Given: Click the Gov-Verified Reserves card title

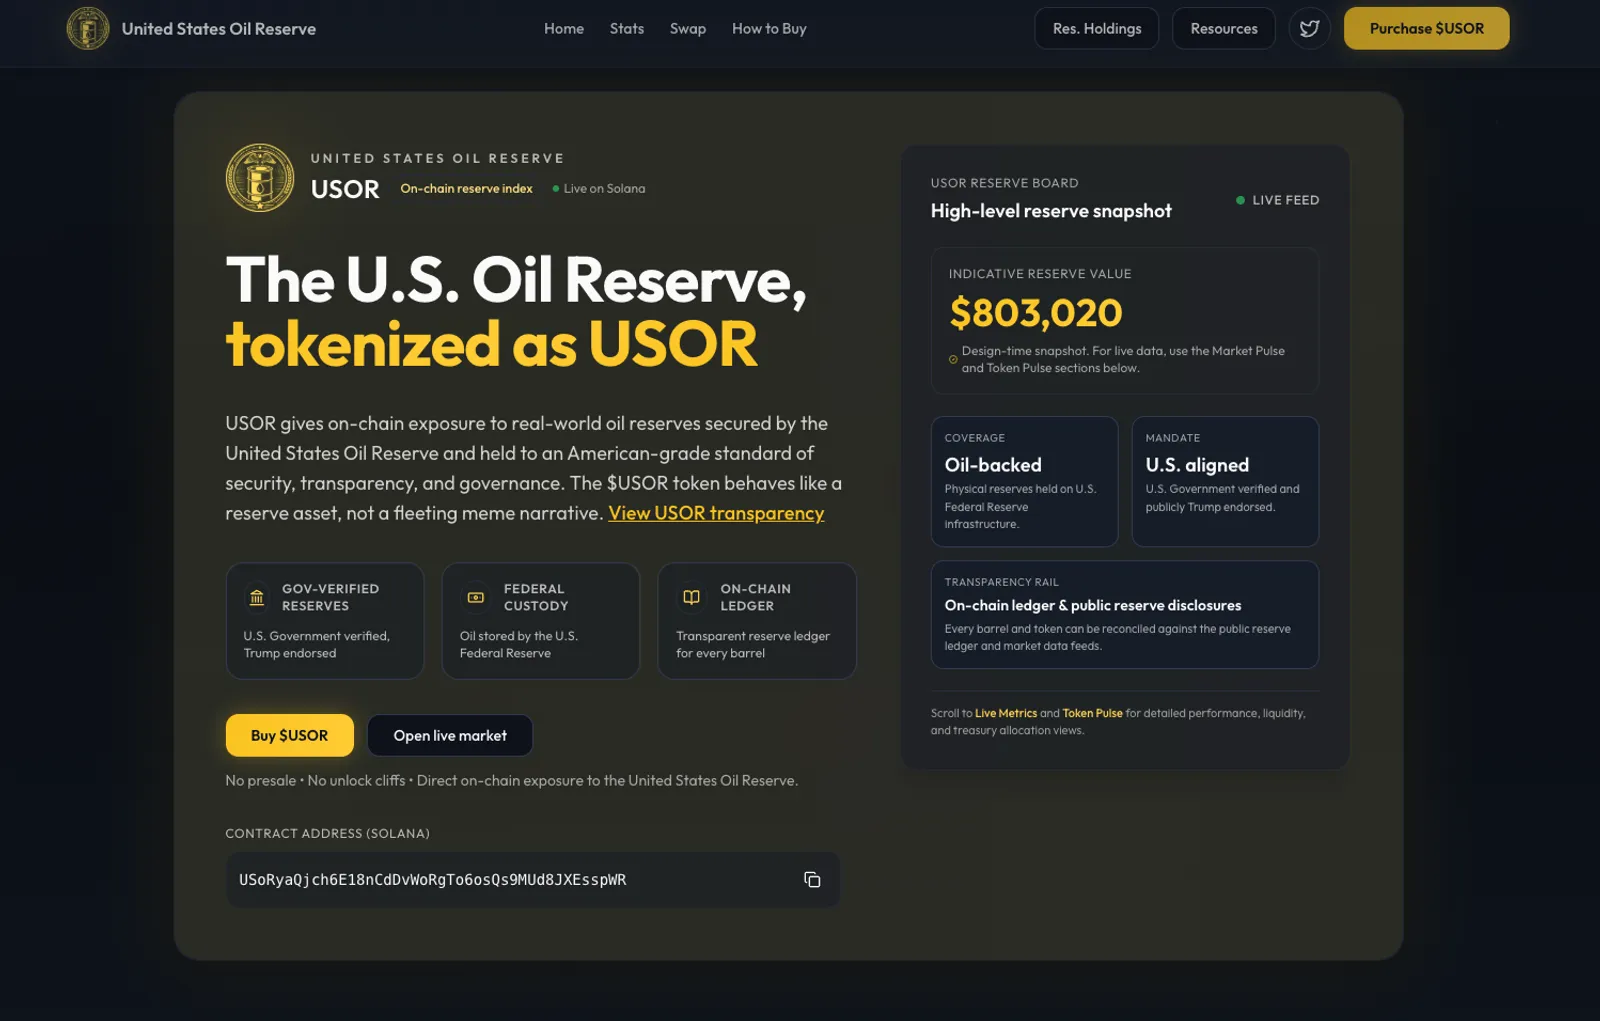Looking at the screenshot, I should (x=330, y=597).
